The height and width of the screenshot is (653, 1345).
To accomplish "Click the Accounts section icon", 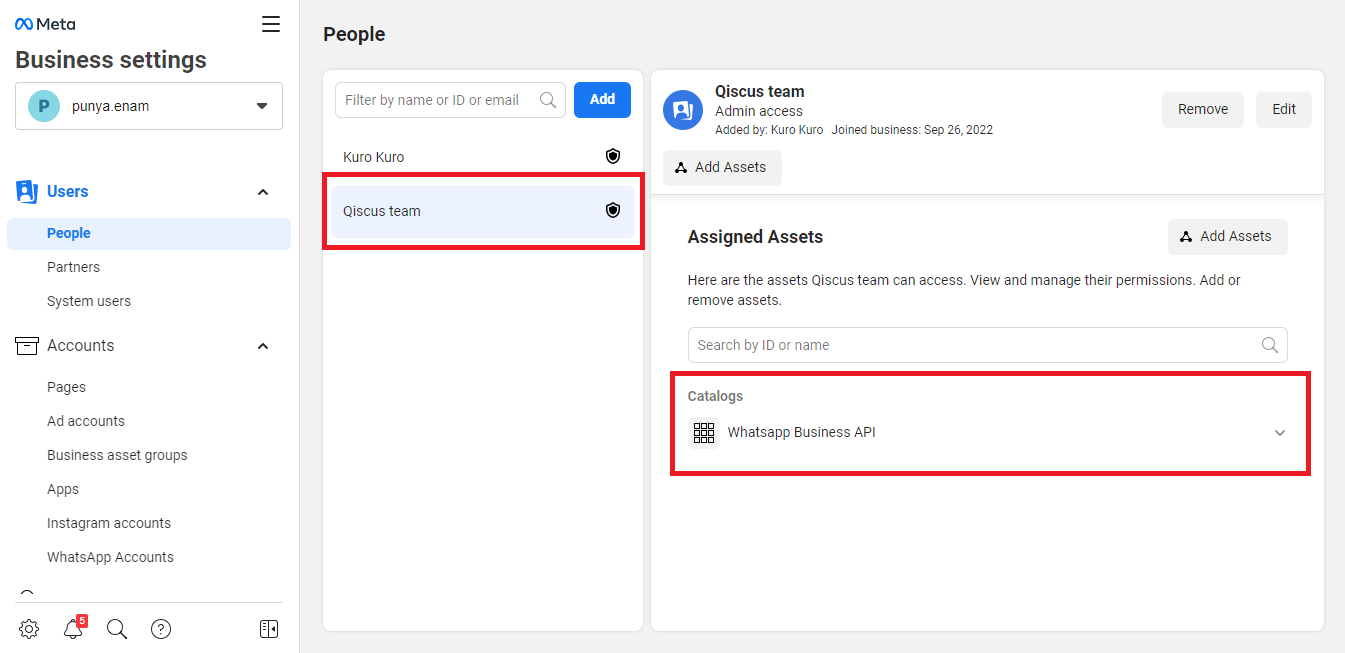I will [26, 345].
